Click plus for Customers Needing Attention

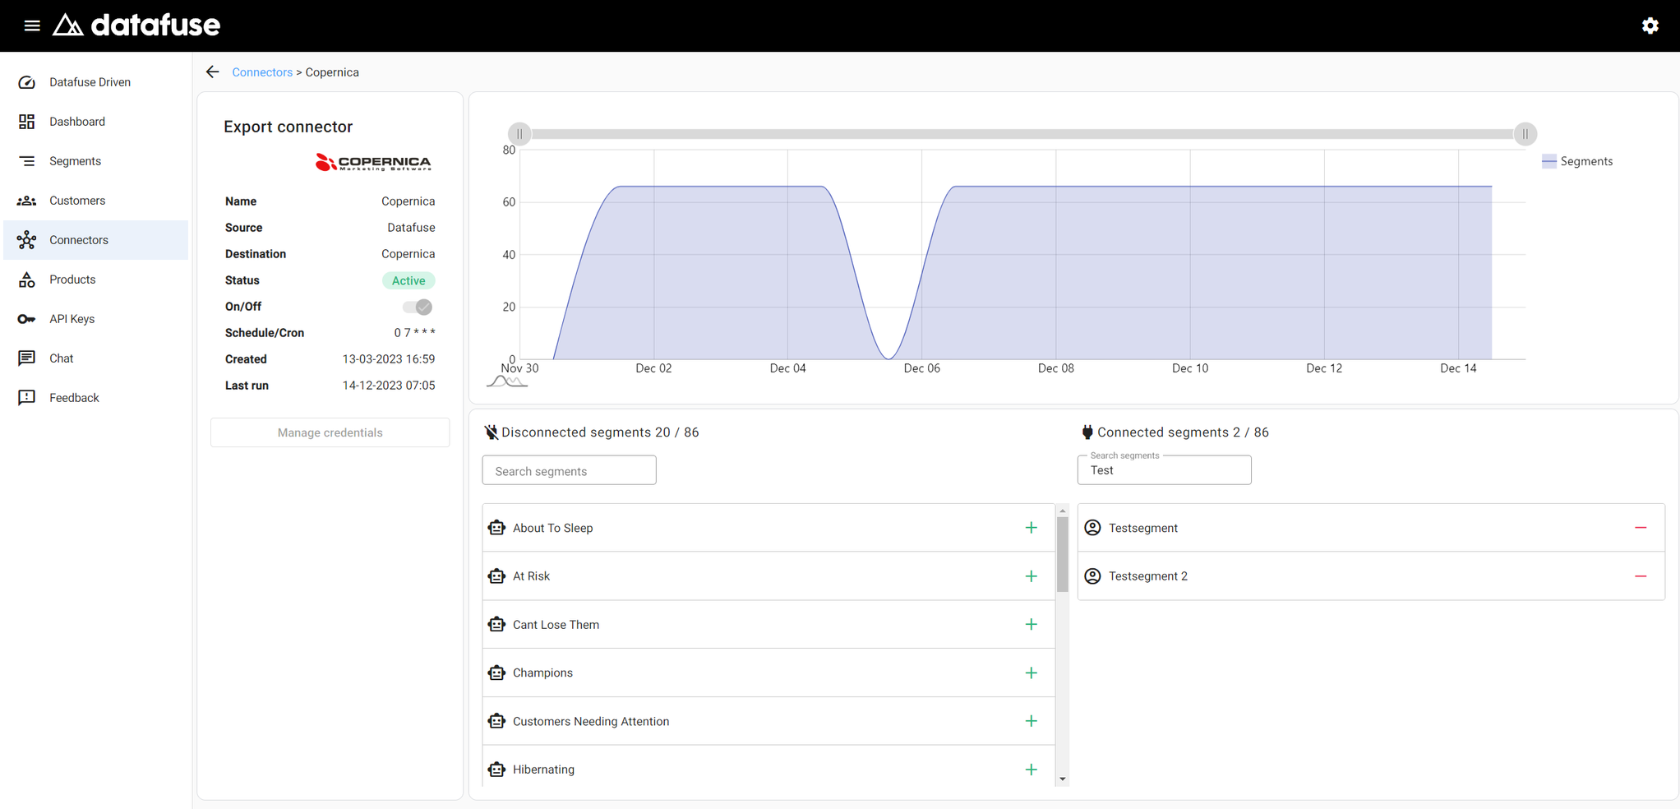[1031, 721]
